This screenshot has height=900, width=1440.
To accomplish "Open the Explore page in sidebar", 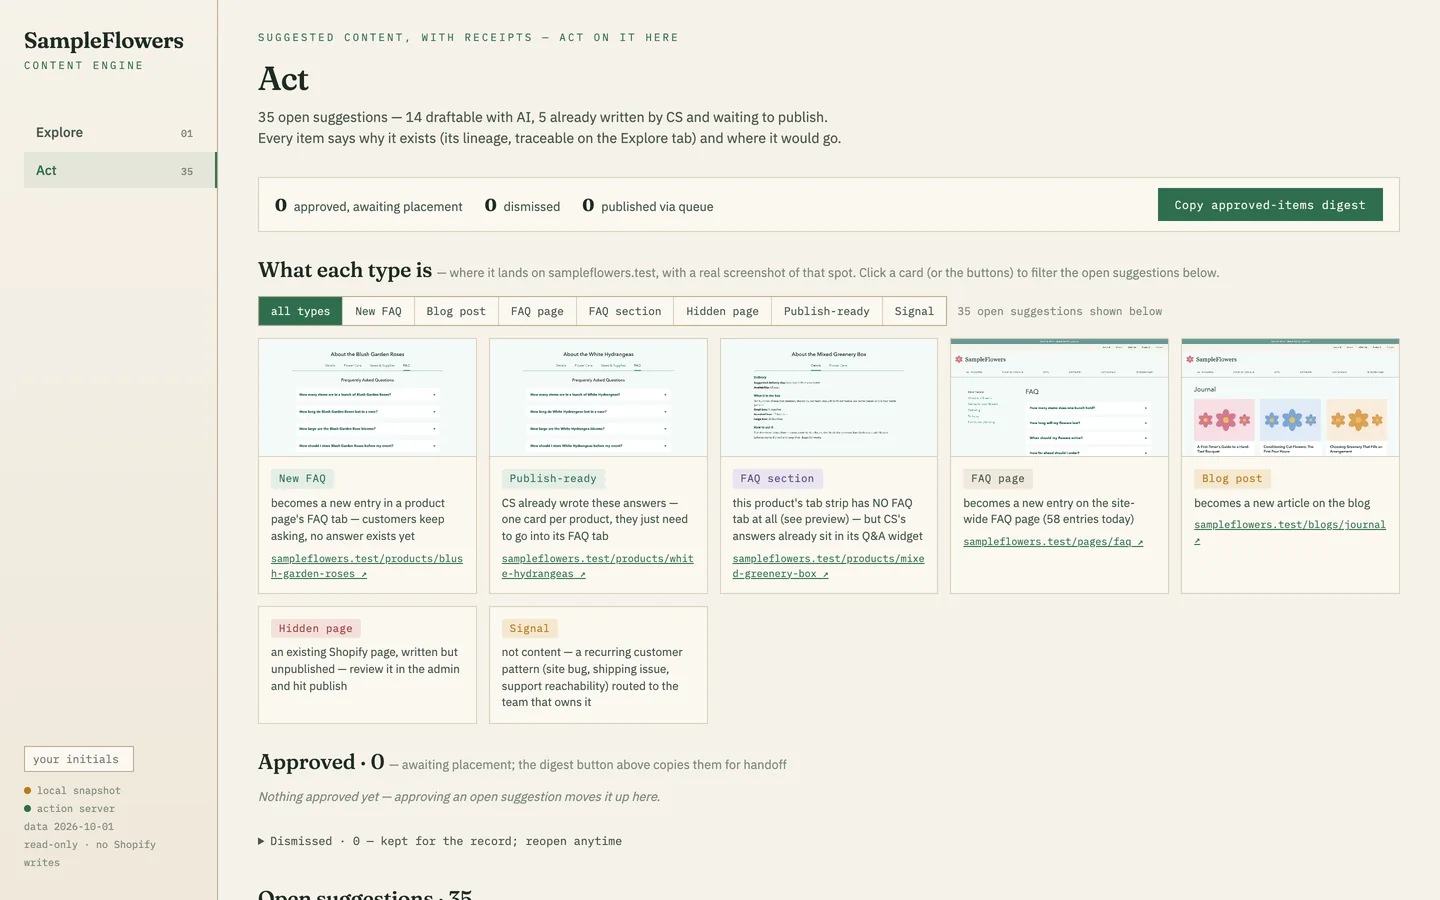I will (x=120, y=133).
